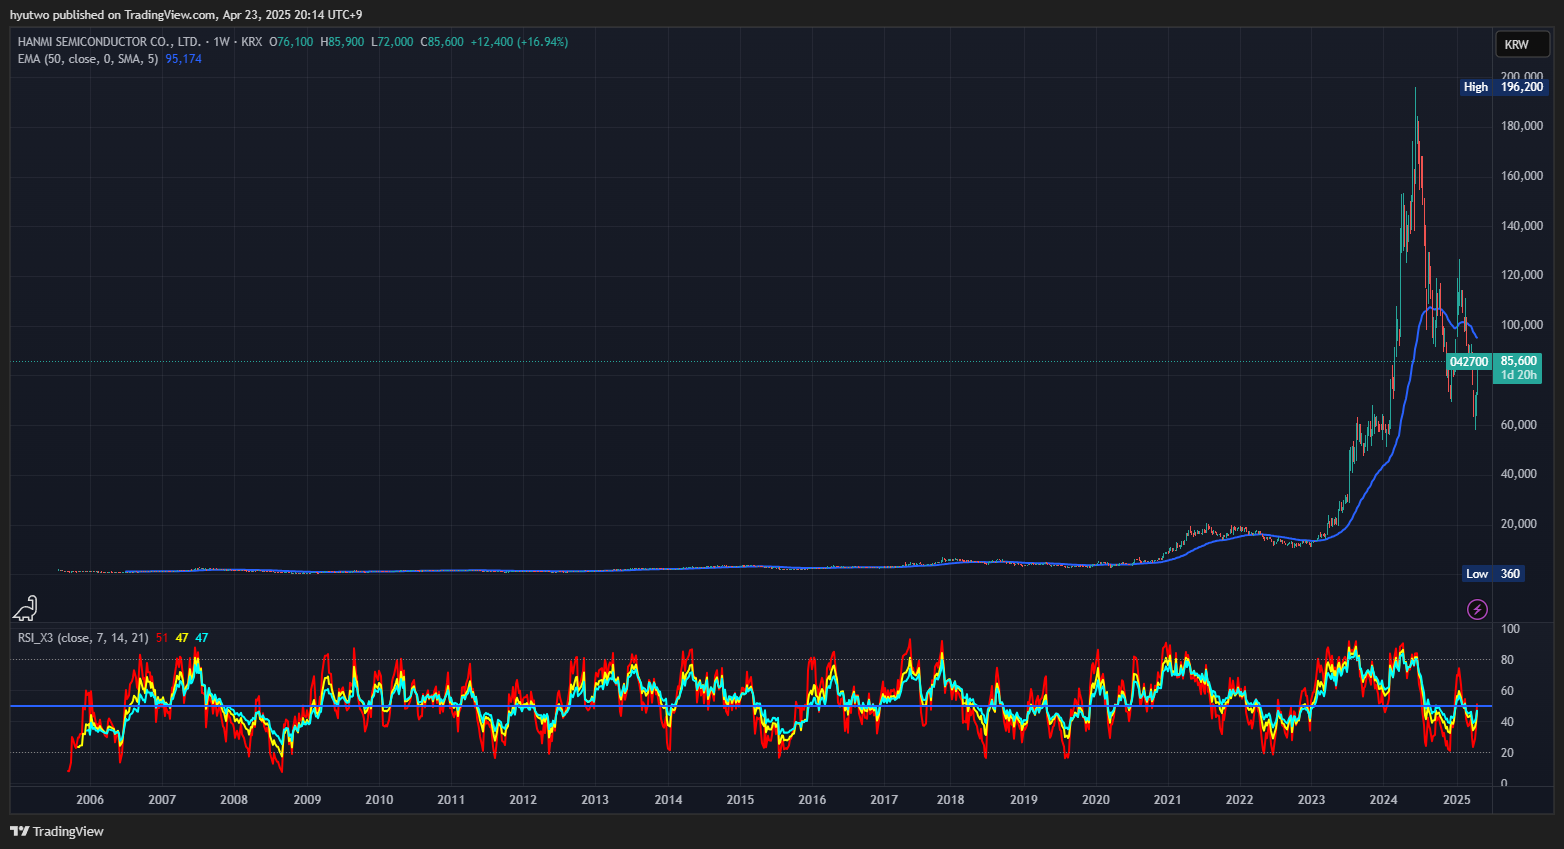The height and width of the screenshot is (849, 1564).
Task: Click the 042700 symbol tag
Action: 1469,362
